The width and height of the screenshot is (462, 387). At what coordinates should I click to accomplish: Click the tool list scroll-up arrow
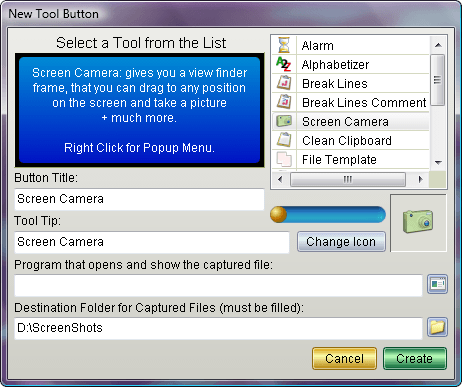coord(438,45)
